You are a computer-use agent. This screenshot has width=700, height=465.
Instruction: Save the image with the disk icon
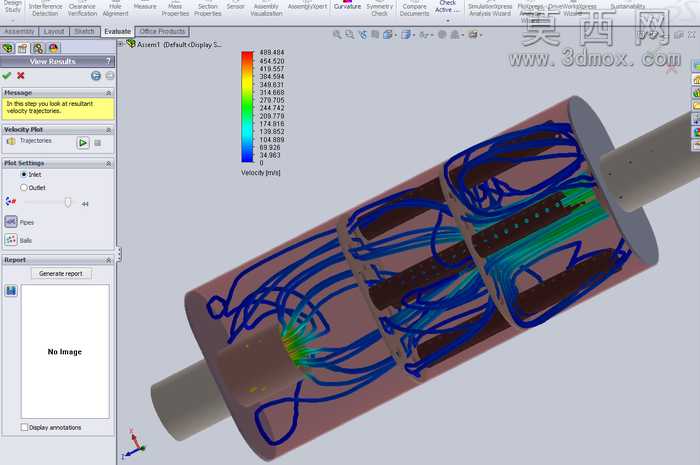pyautogui.click(x=11, y=291)
